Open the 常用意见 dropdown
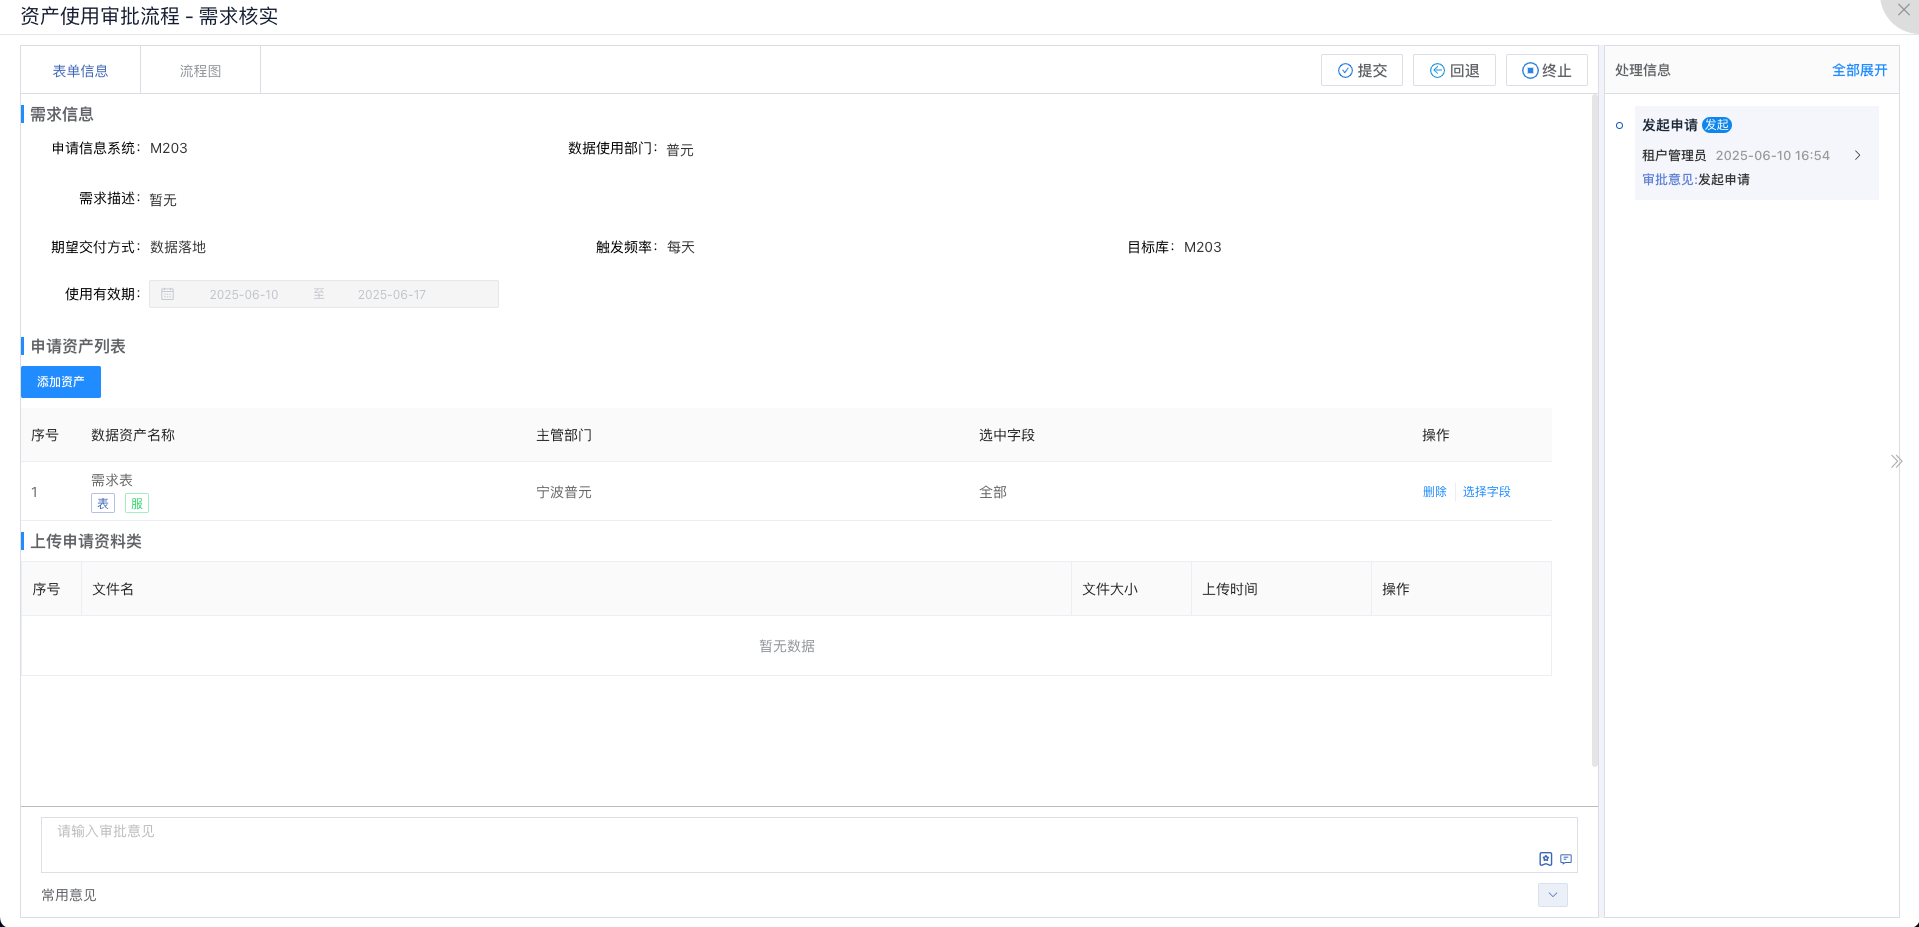The width and height of the screenshot is (1919, 927). (1551, 895)
